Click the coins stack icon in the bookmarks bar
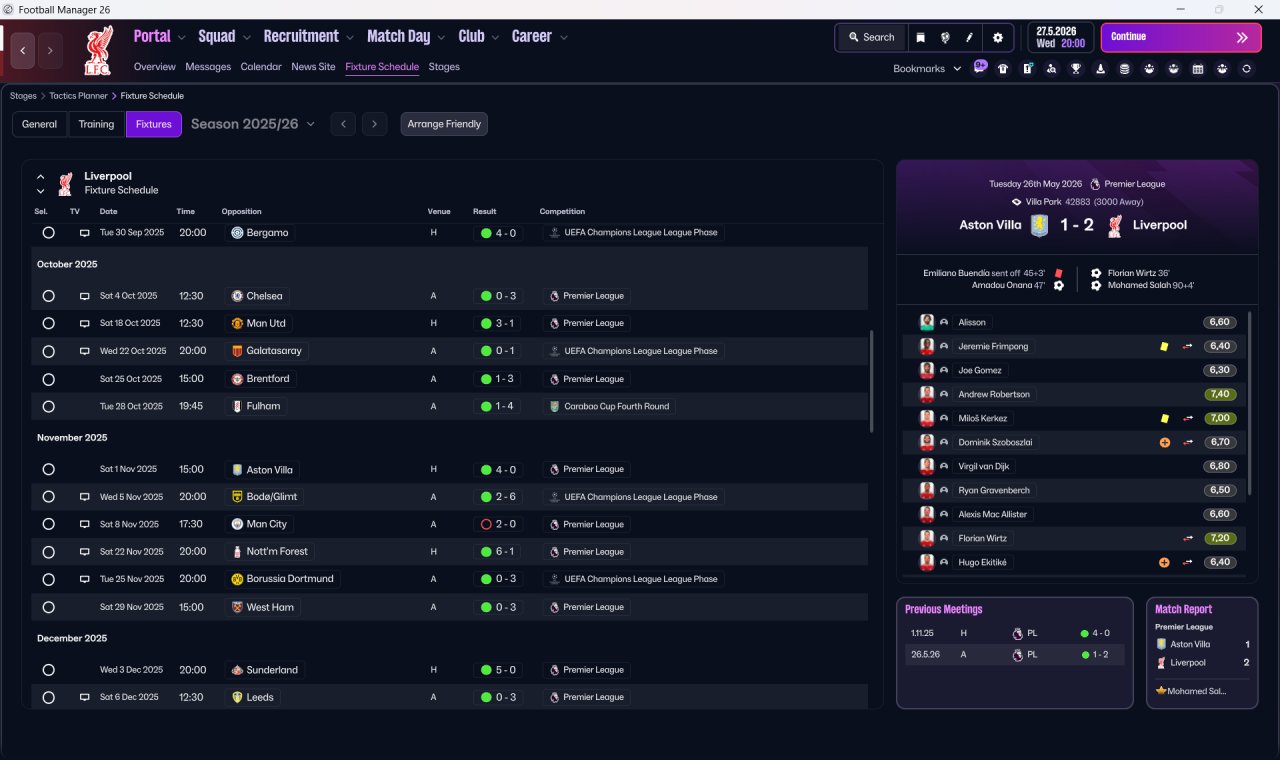This screenshot has height=760, width=1280. (1124, 69)
